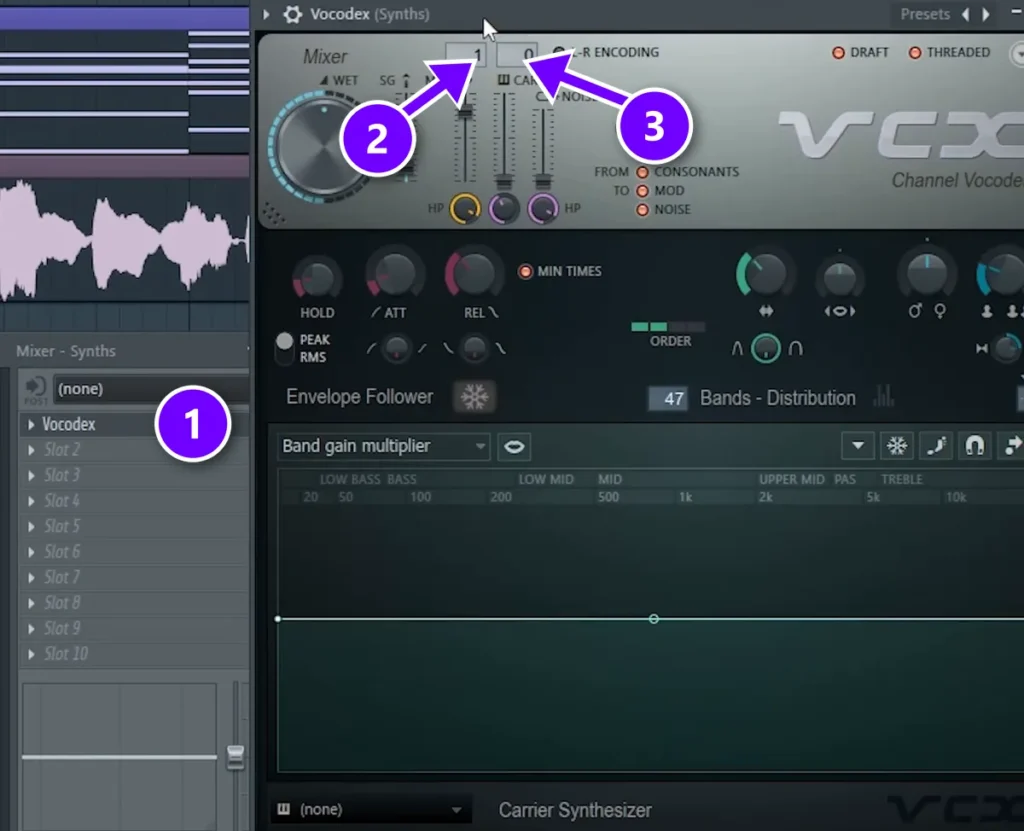Image resolution: width=1024 pixels, height=831 pixels.
Task: Click the mixer track volume fader handle
Action: coord(235,757)
